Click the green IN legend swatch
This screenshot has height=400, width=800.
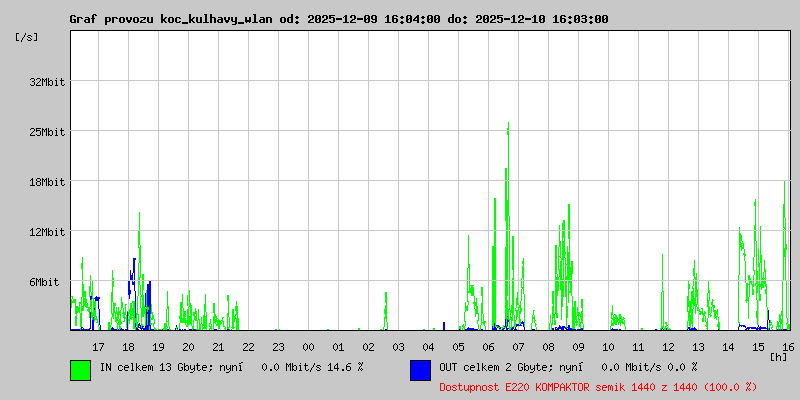(x=81, y=370)
